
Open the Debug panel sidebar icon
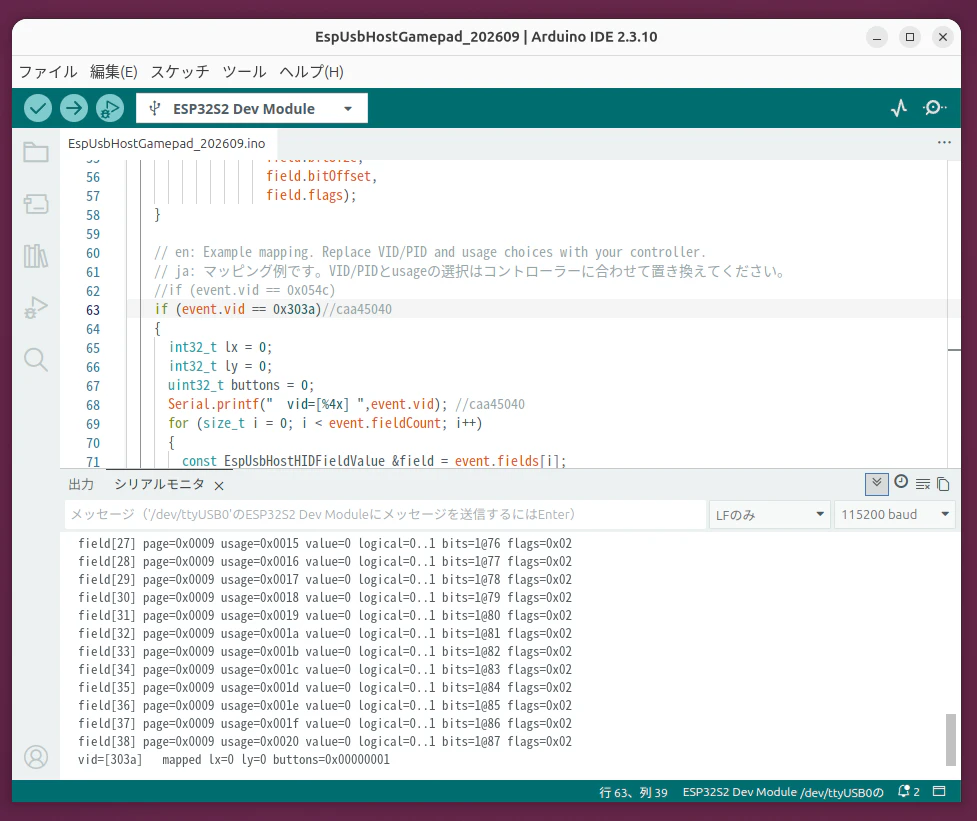pyautogui.click(x=36, y=308)
